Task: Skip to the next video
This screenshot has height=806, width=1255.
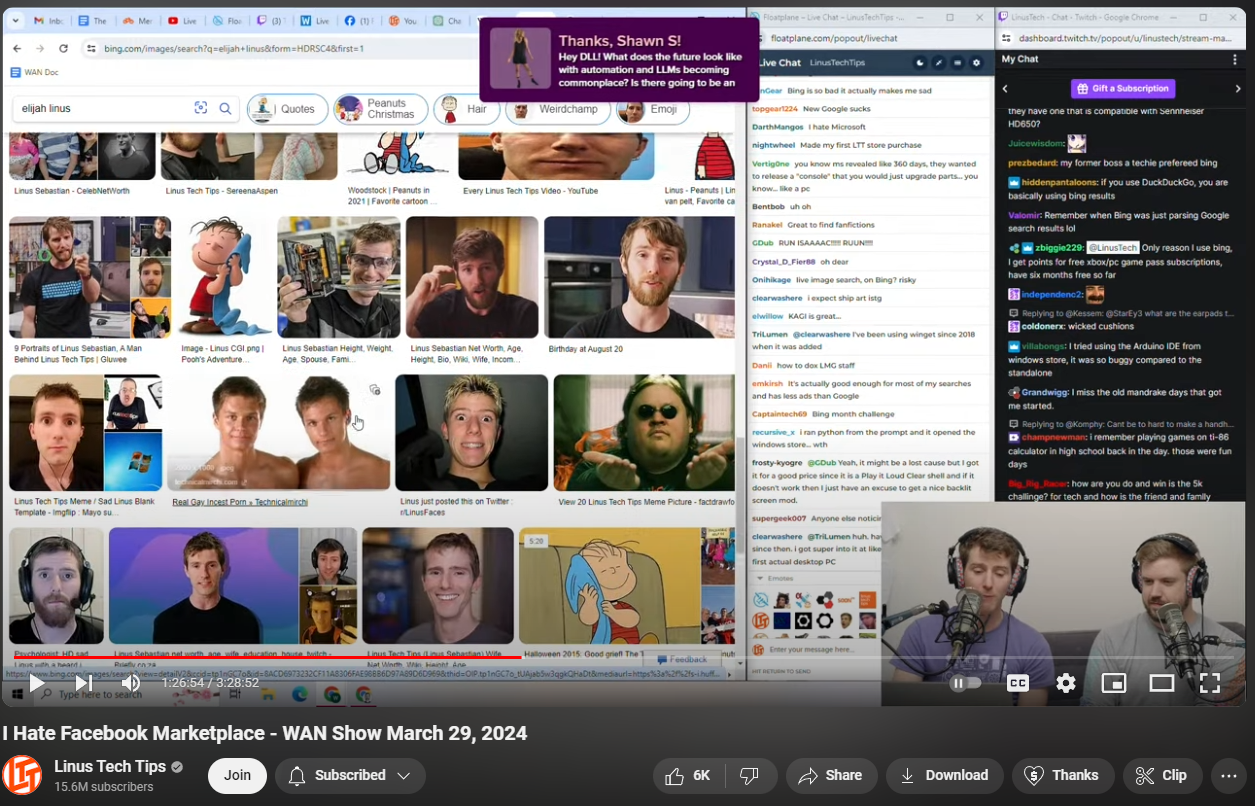Action: click(x=84, y=683)
